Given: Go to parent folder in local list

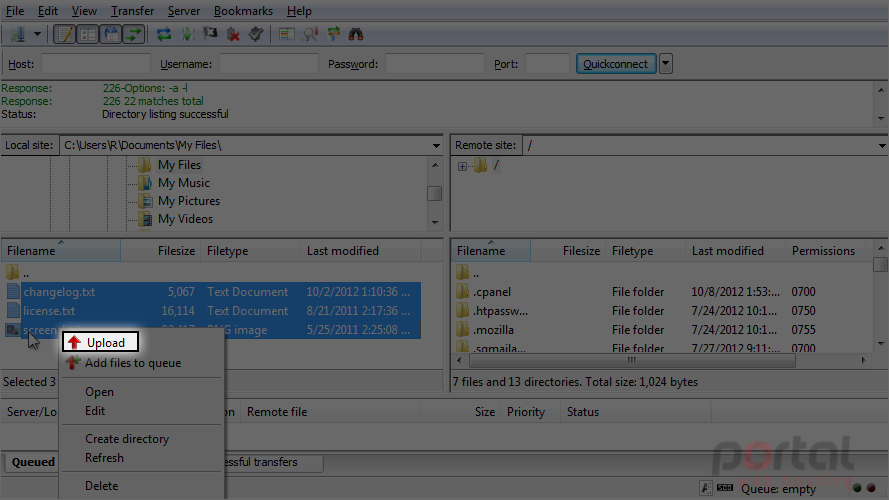Looking at the screenshot, I should click(x=18, y=273).
